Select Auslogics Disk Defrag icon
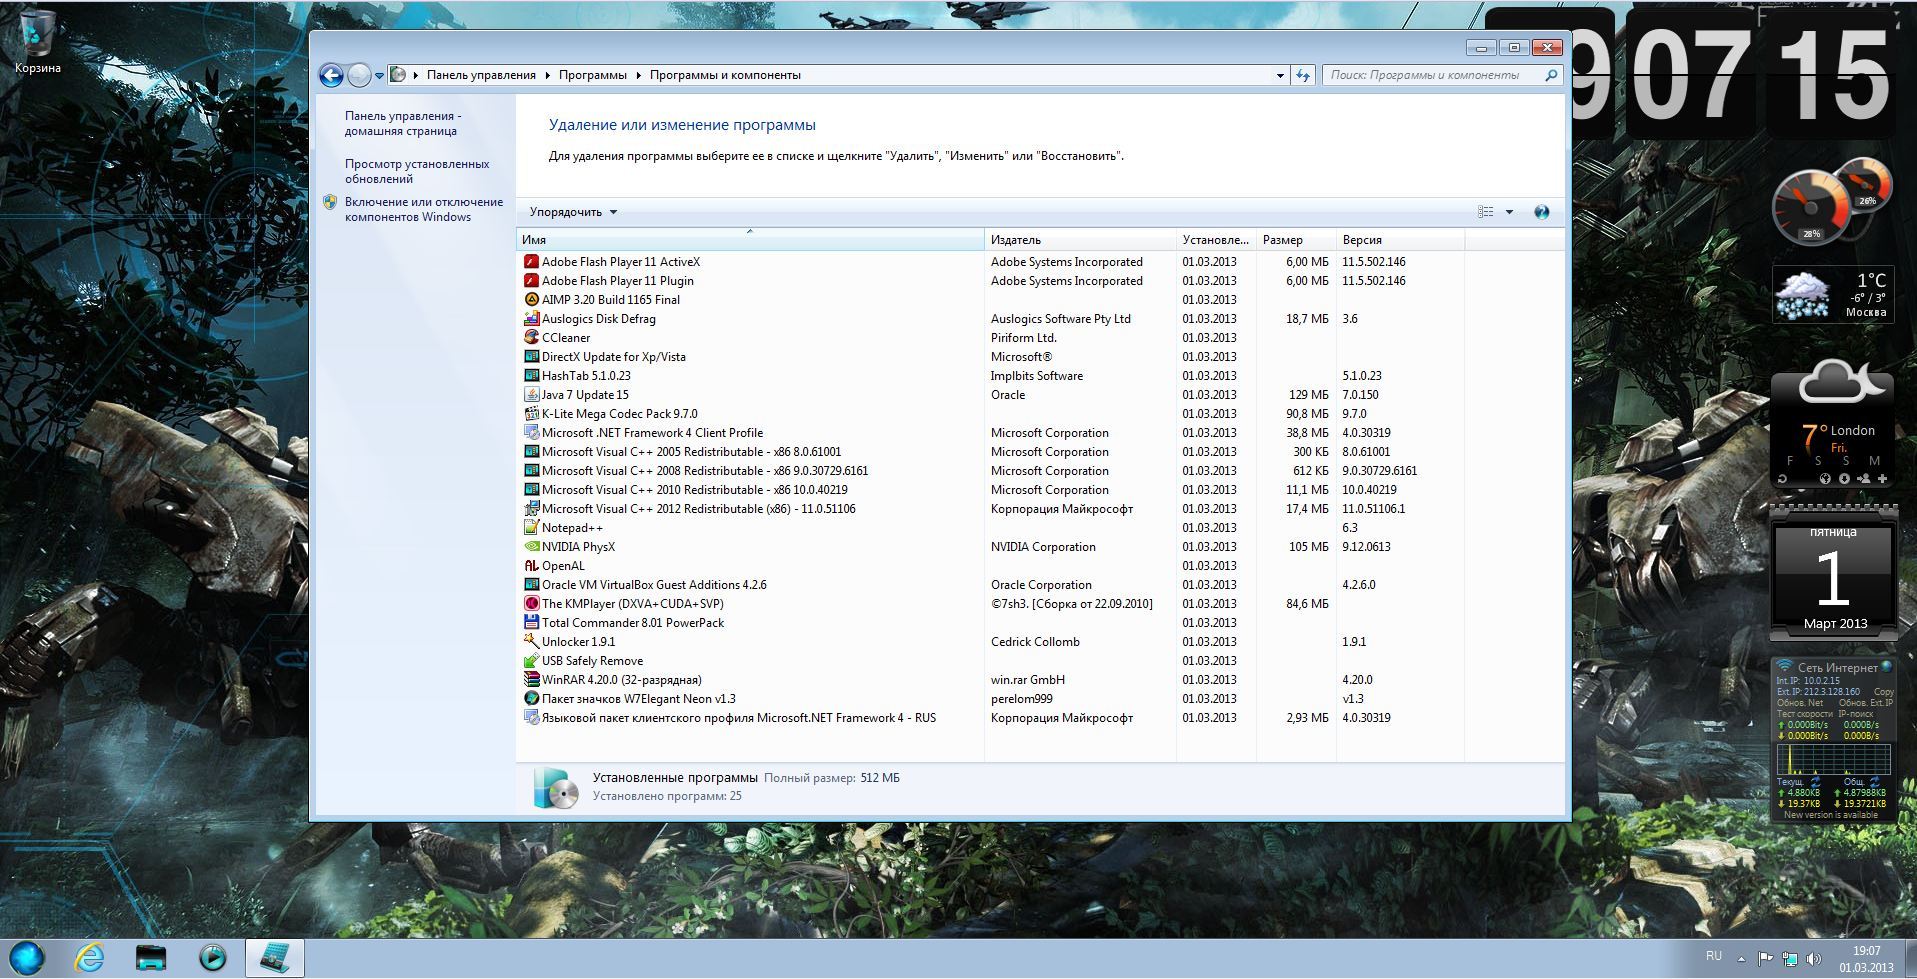1917x979 pixels. point(532,319)
